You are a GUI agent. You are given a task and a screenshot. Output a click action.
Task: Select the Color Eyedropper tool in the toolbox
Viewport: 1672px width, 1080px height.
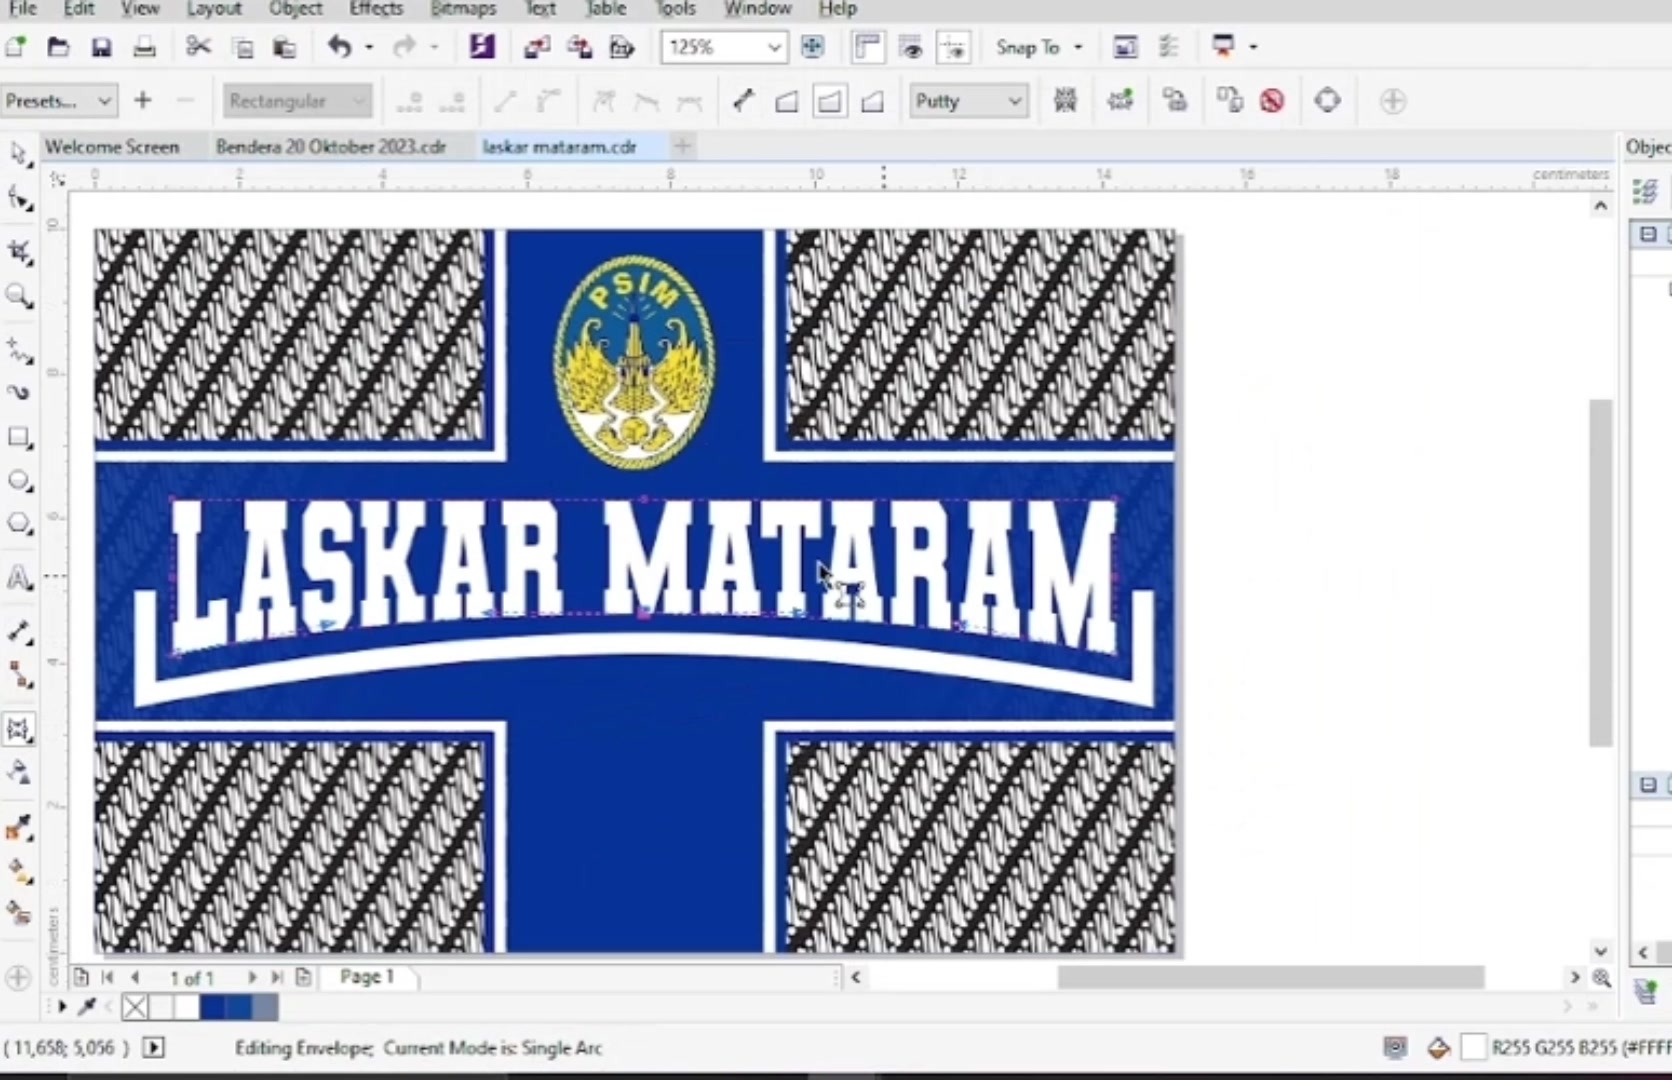[19, 828]
